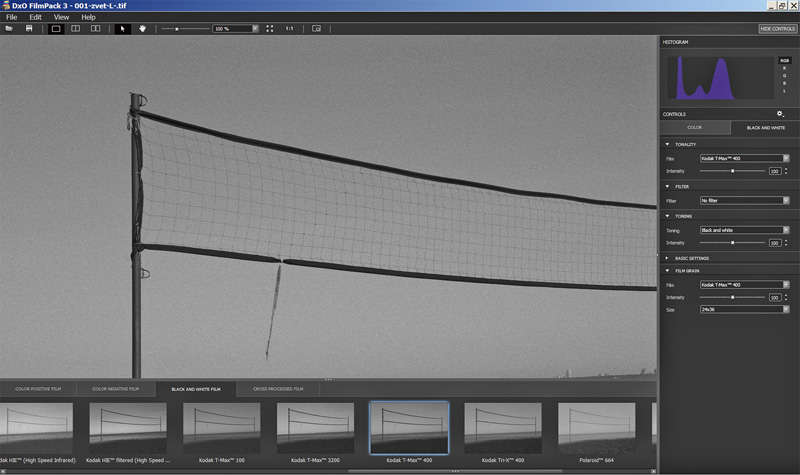Click the Hide Controls button
The width and height of the screenshot is (800, 475).
pos(777,29)
